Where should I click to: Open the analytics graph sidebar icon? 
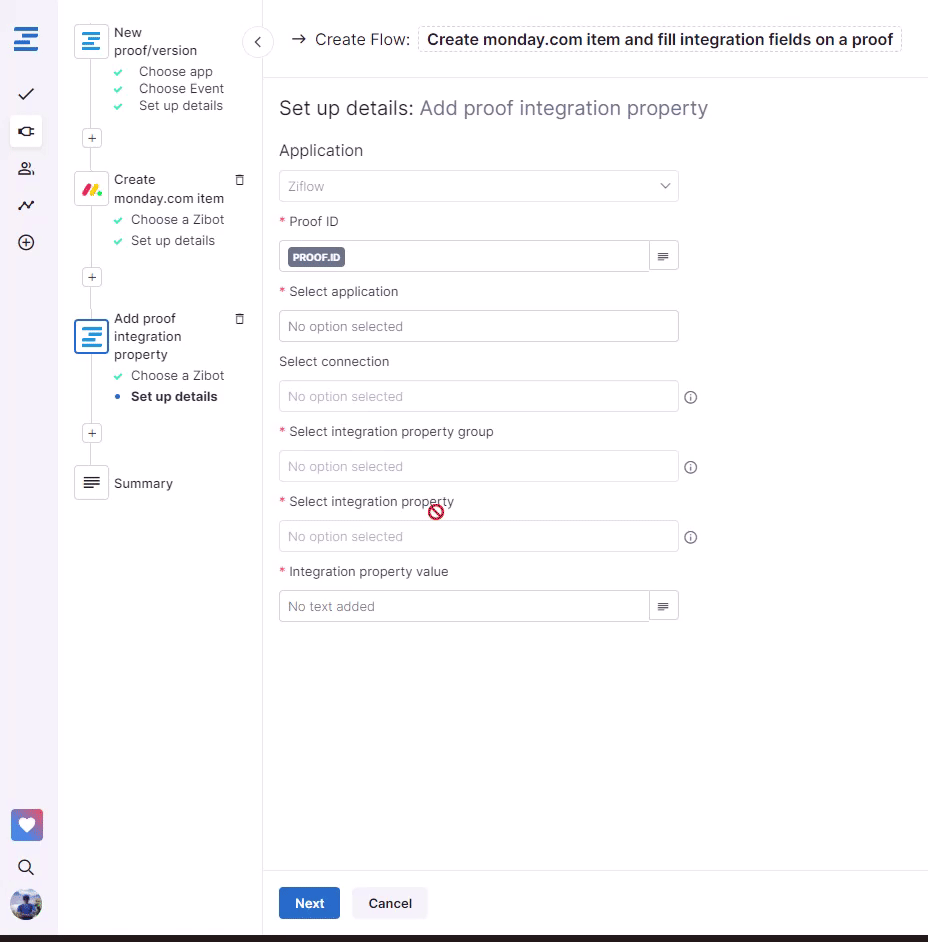(26, 205)
